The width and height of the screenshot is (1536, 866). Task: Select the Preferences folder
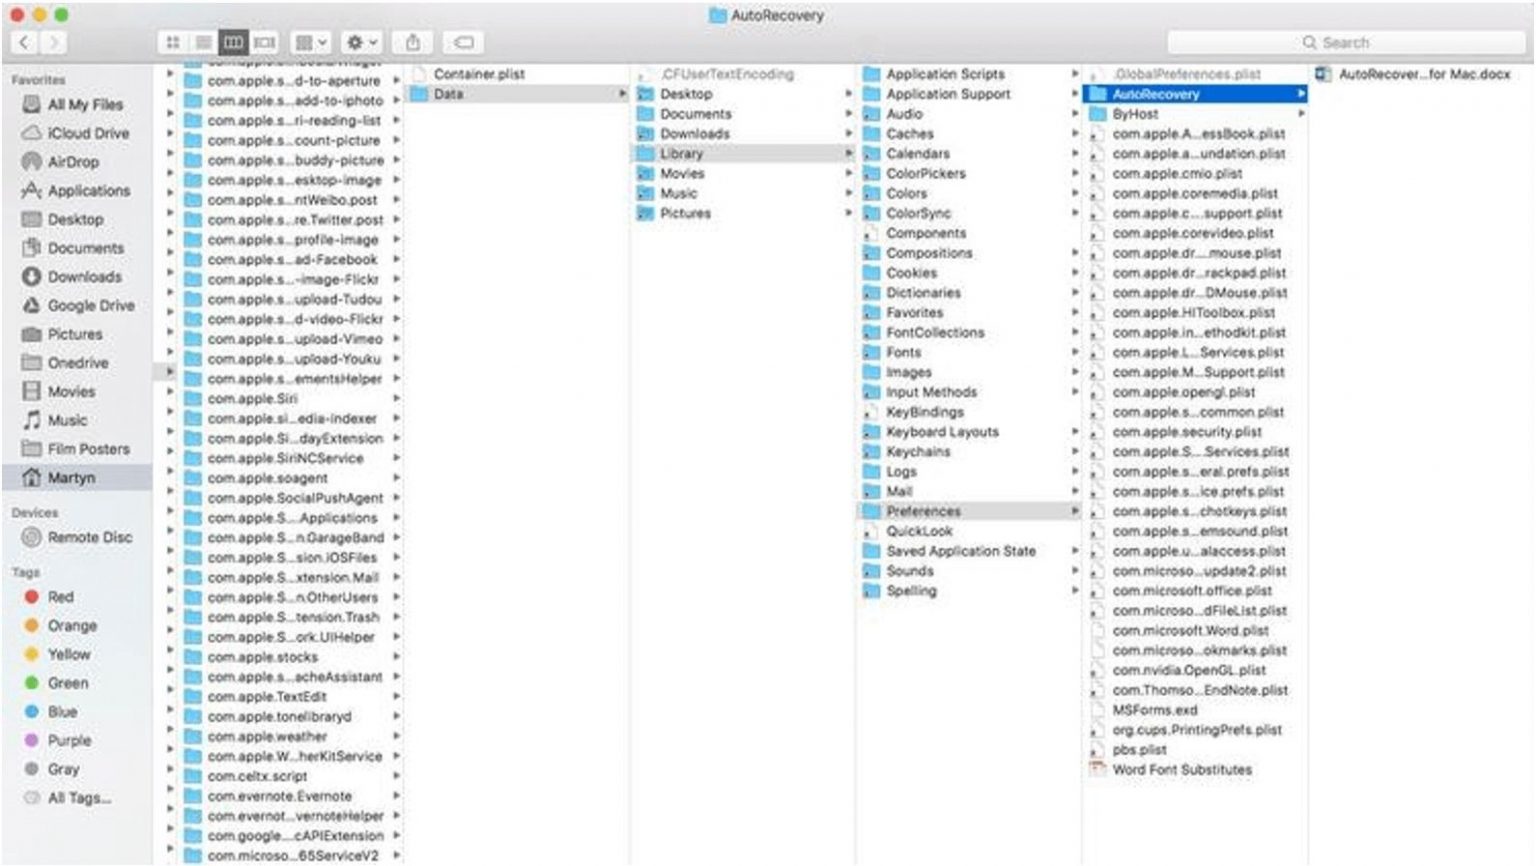tap(923, 511)
